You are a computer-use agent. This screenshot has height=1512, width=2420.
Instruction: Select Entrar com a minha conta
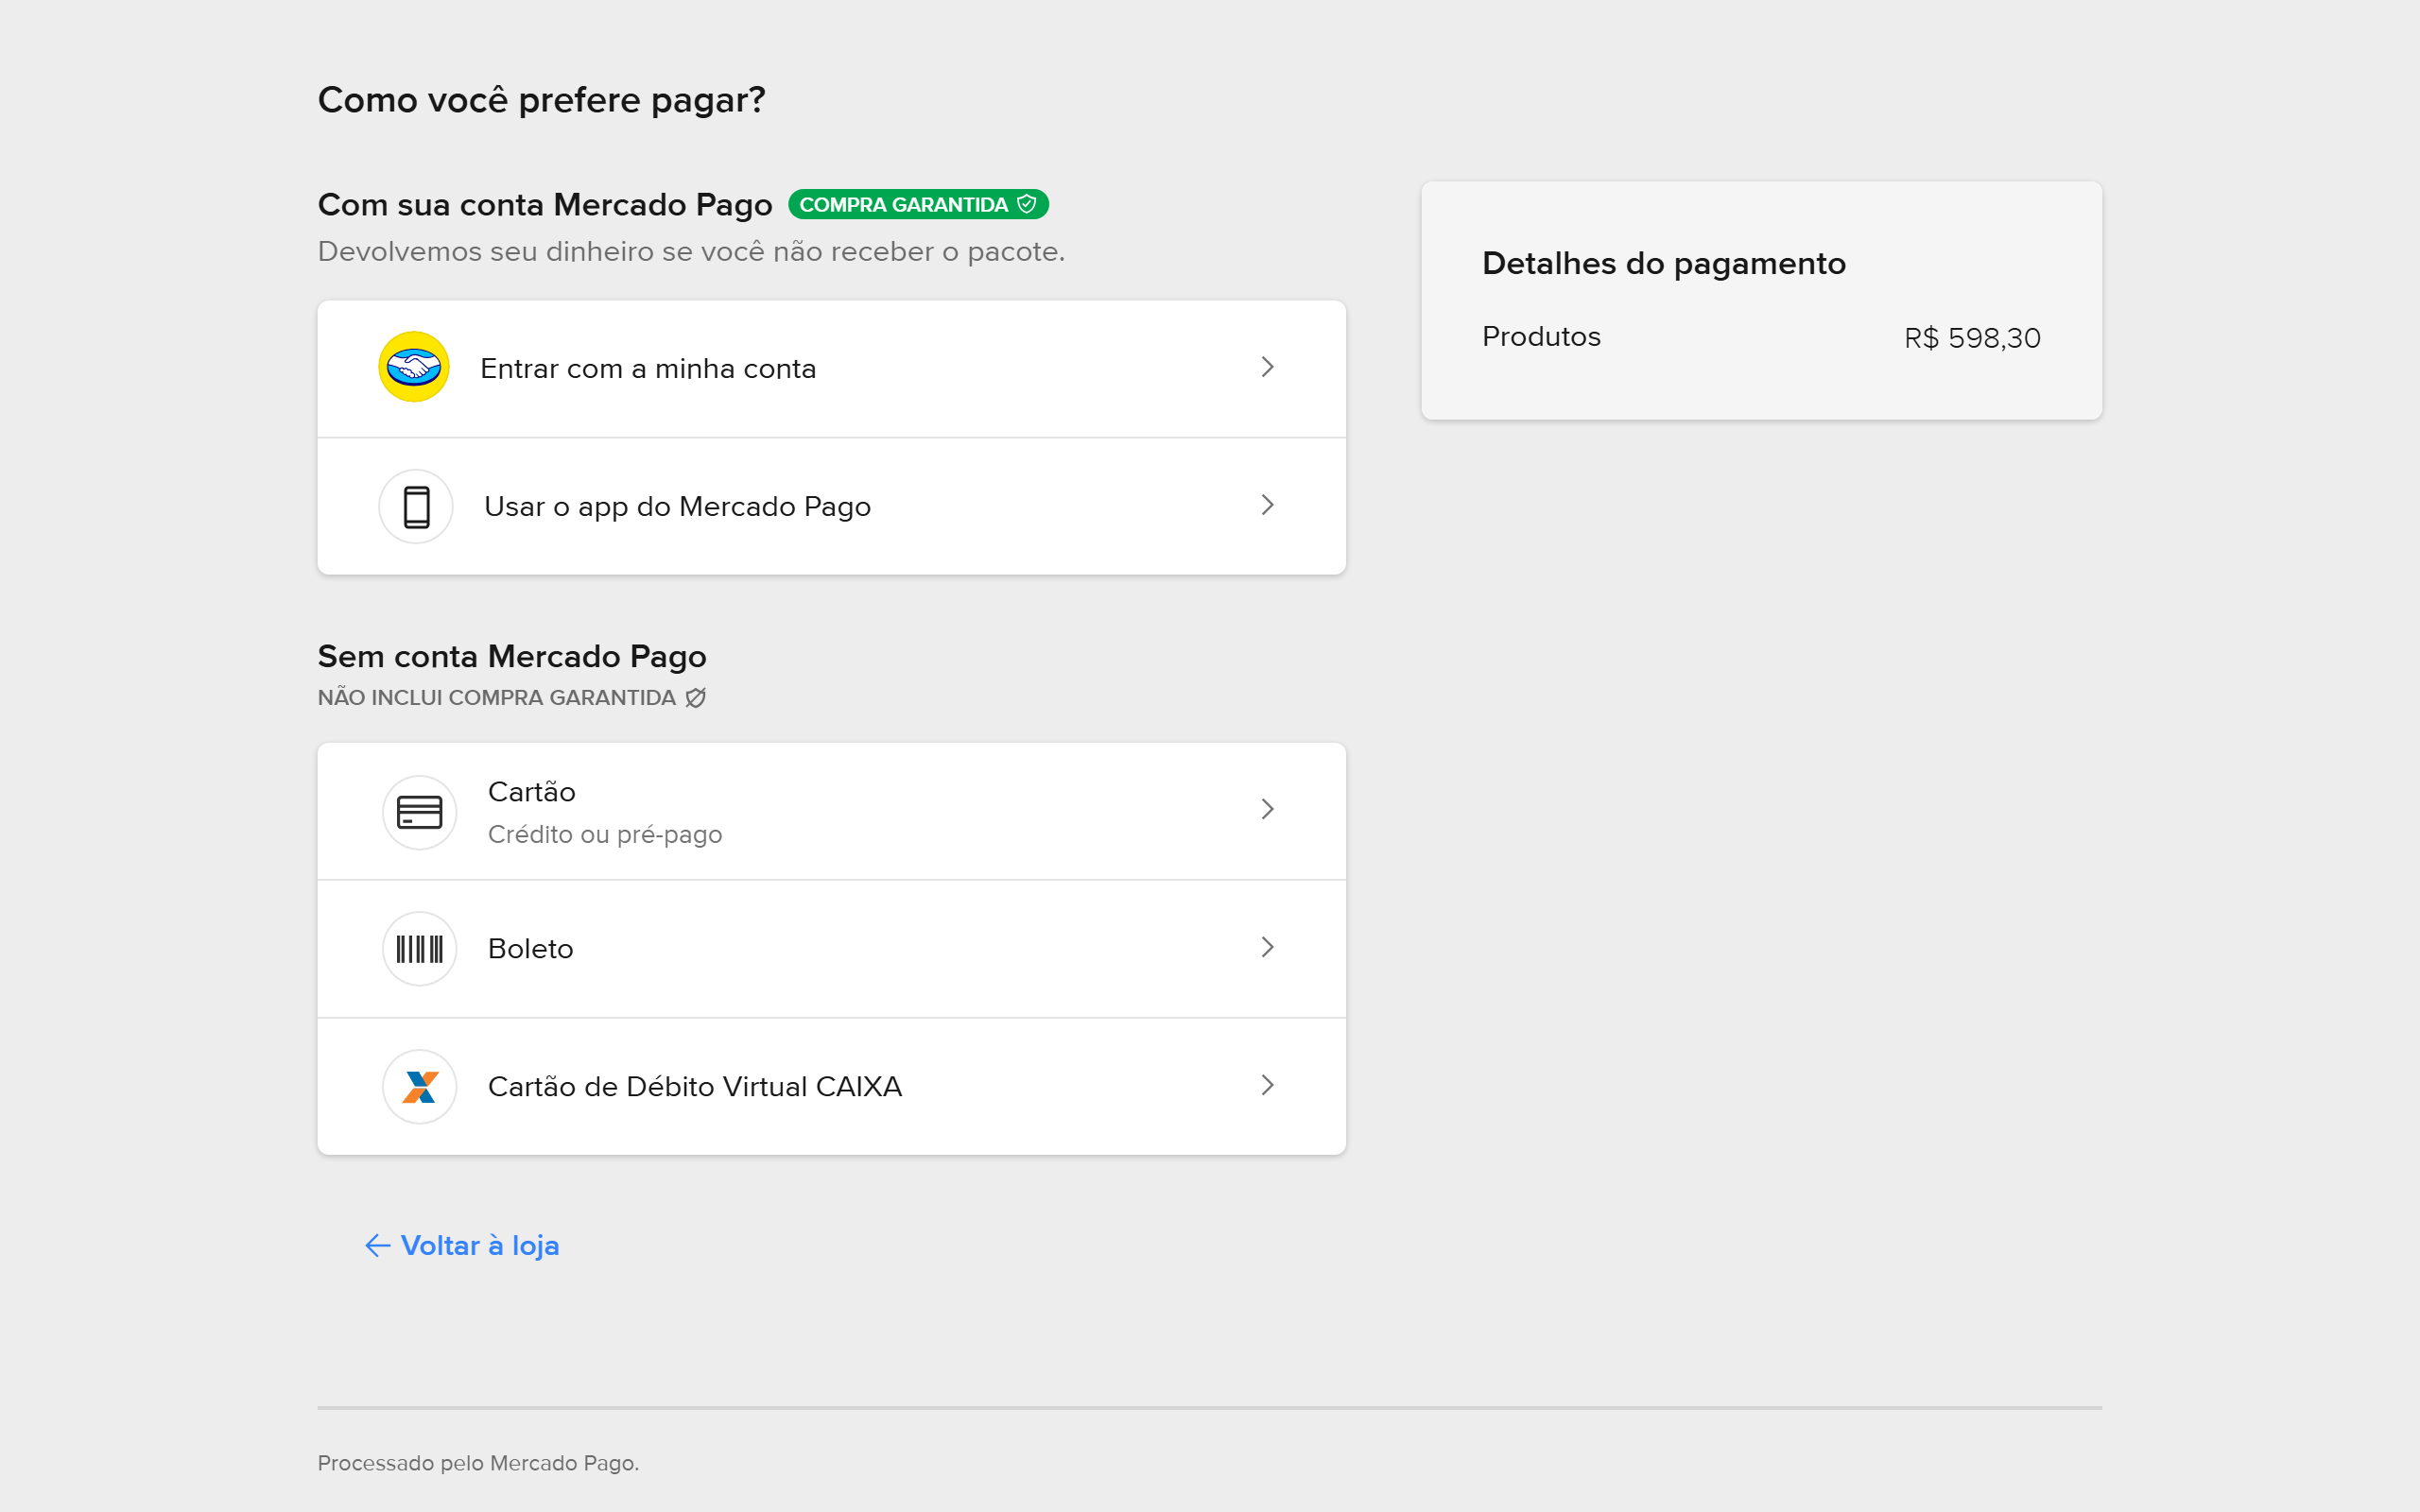click(x=832, y=368)
